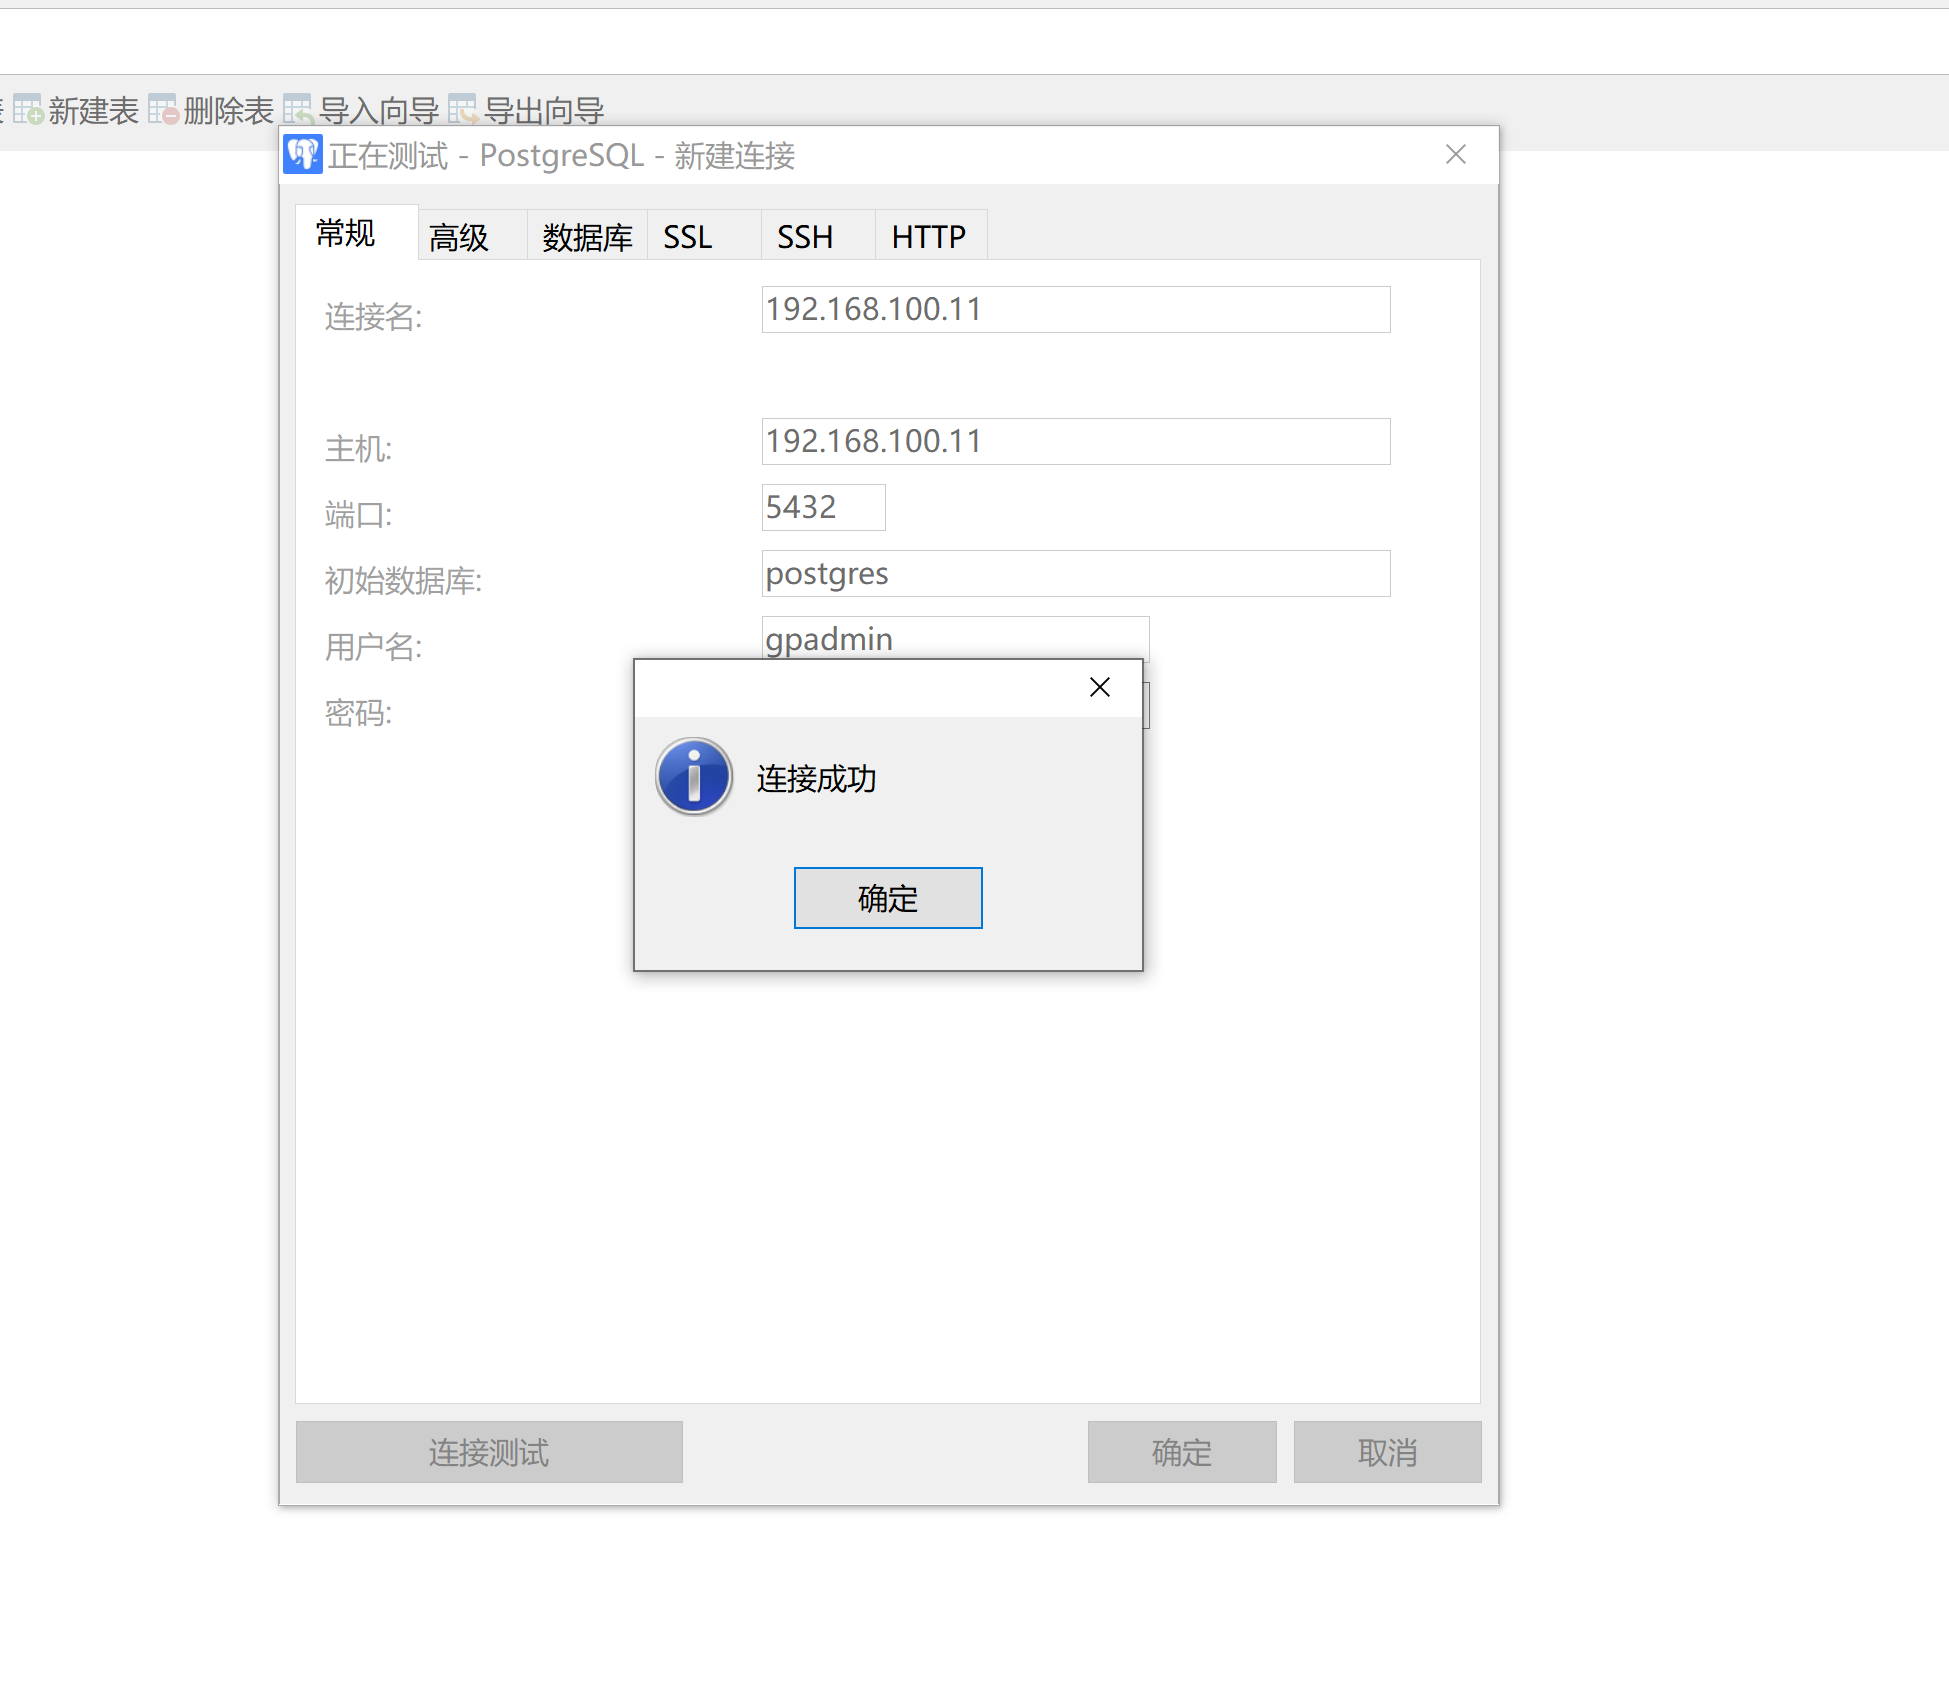1949x1706 pixels.
Task: Click the 主机 host input field
Action: pyautogui.click(x=1076, y=442)
